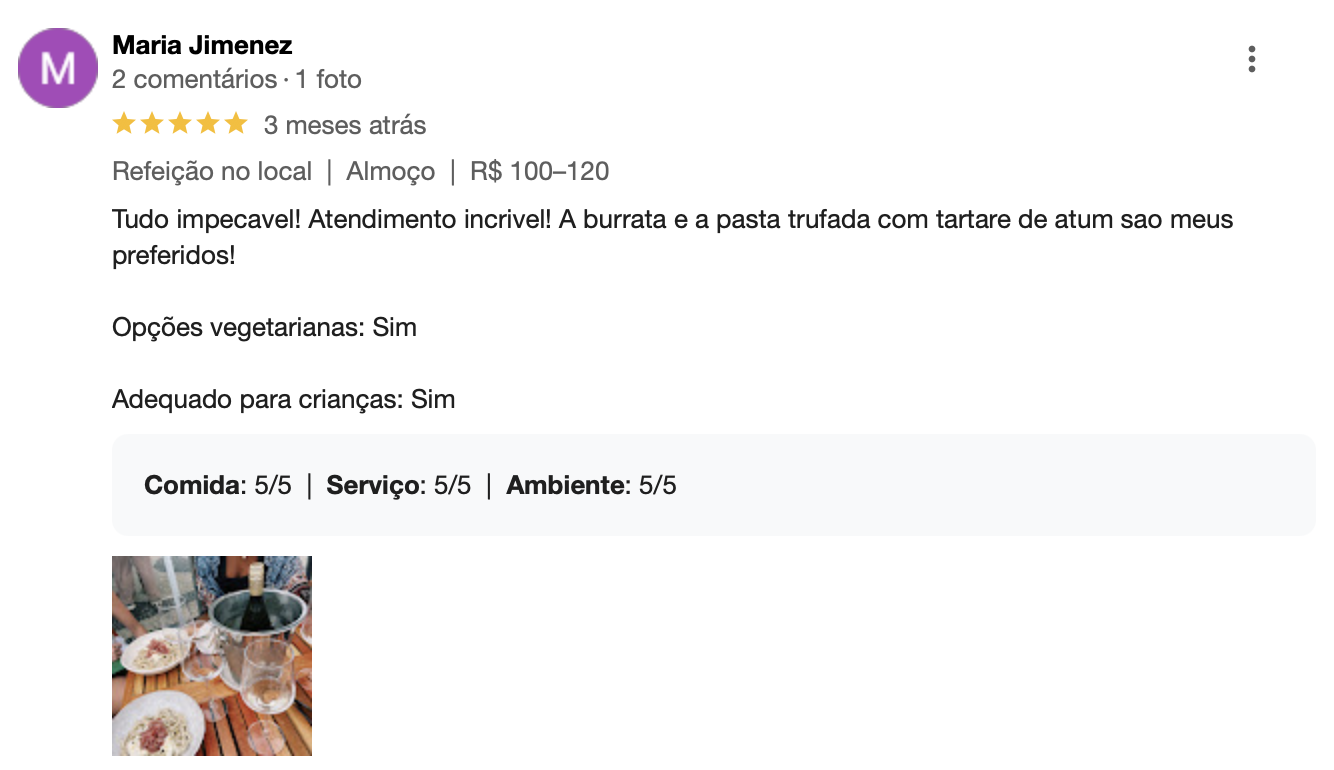Click the 'Ambiente: 5/5' rating
The height and width of the screenshot is (770, 1334).
[x=592, y=486]
